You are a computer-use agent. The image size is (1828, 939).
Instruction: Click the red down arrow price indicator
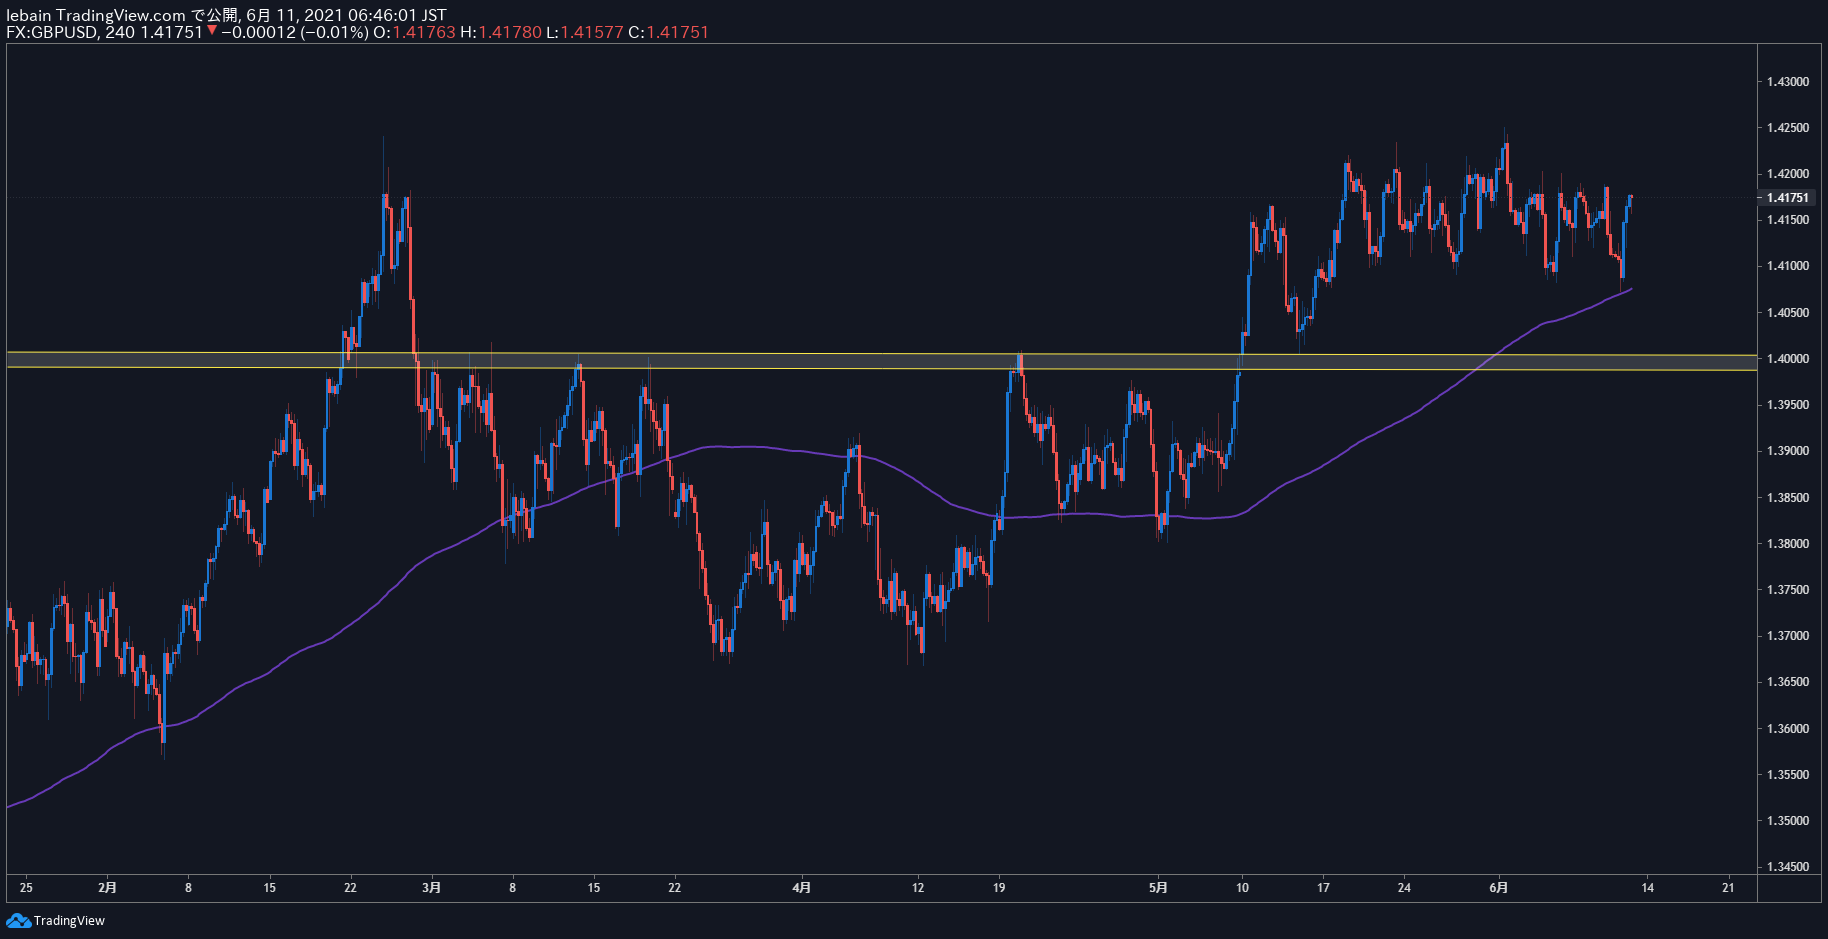pos(212,32)
